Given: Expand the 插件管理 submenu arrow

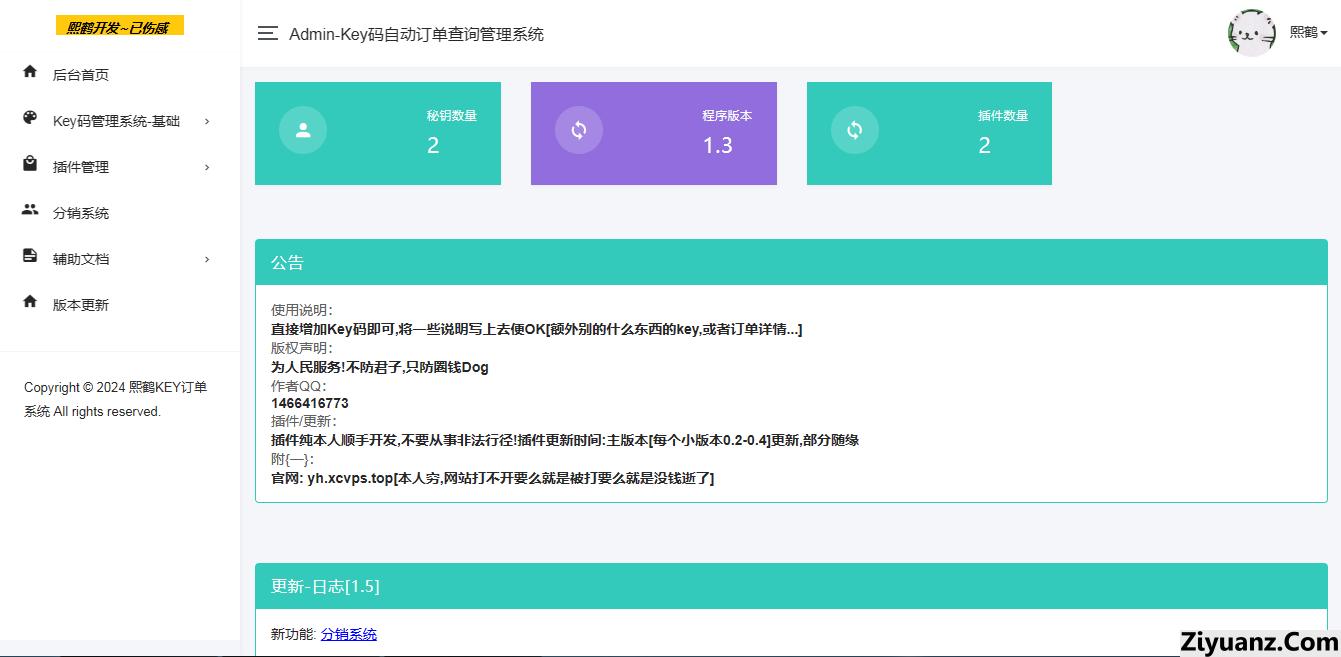Looking at the screenshot, I should (207, 167).
